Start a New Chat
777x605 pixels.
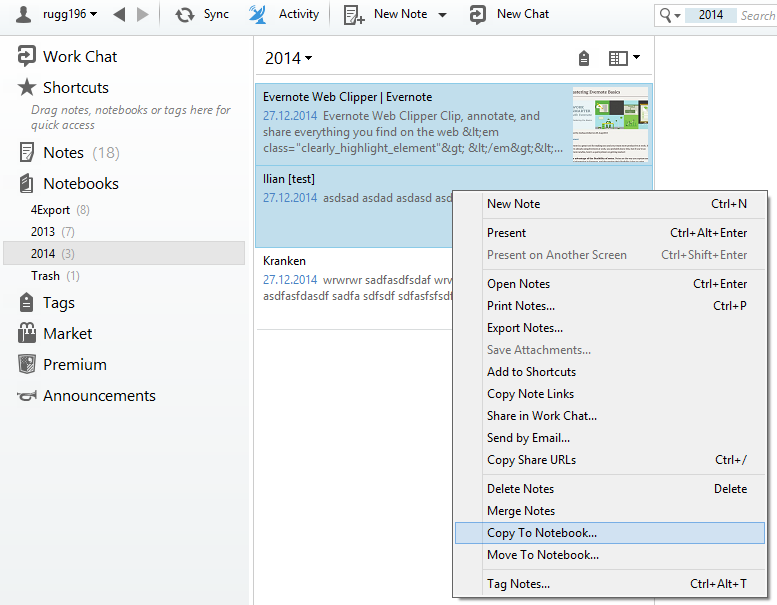click(x=509, y=14)
